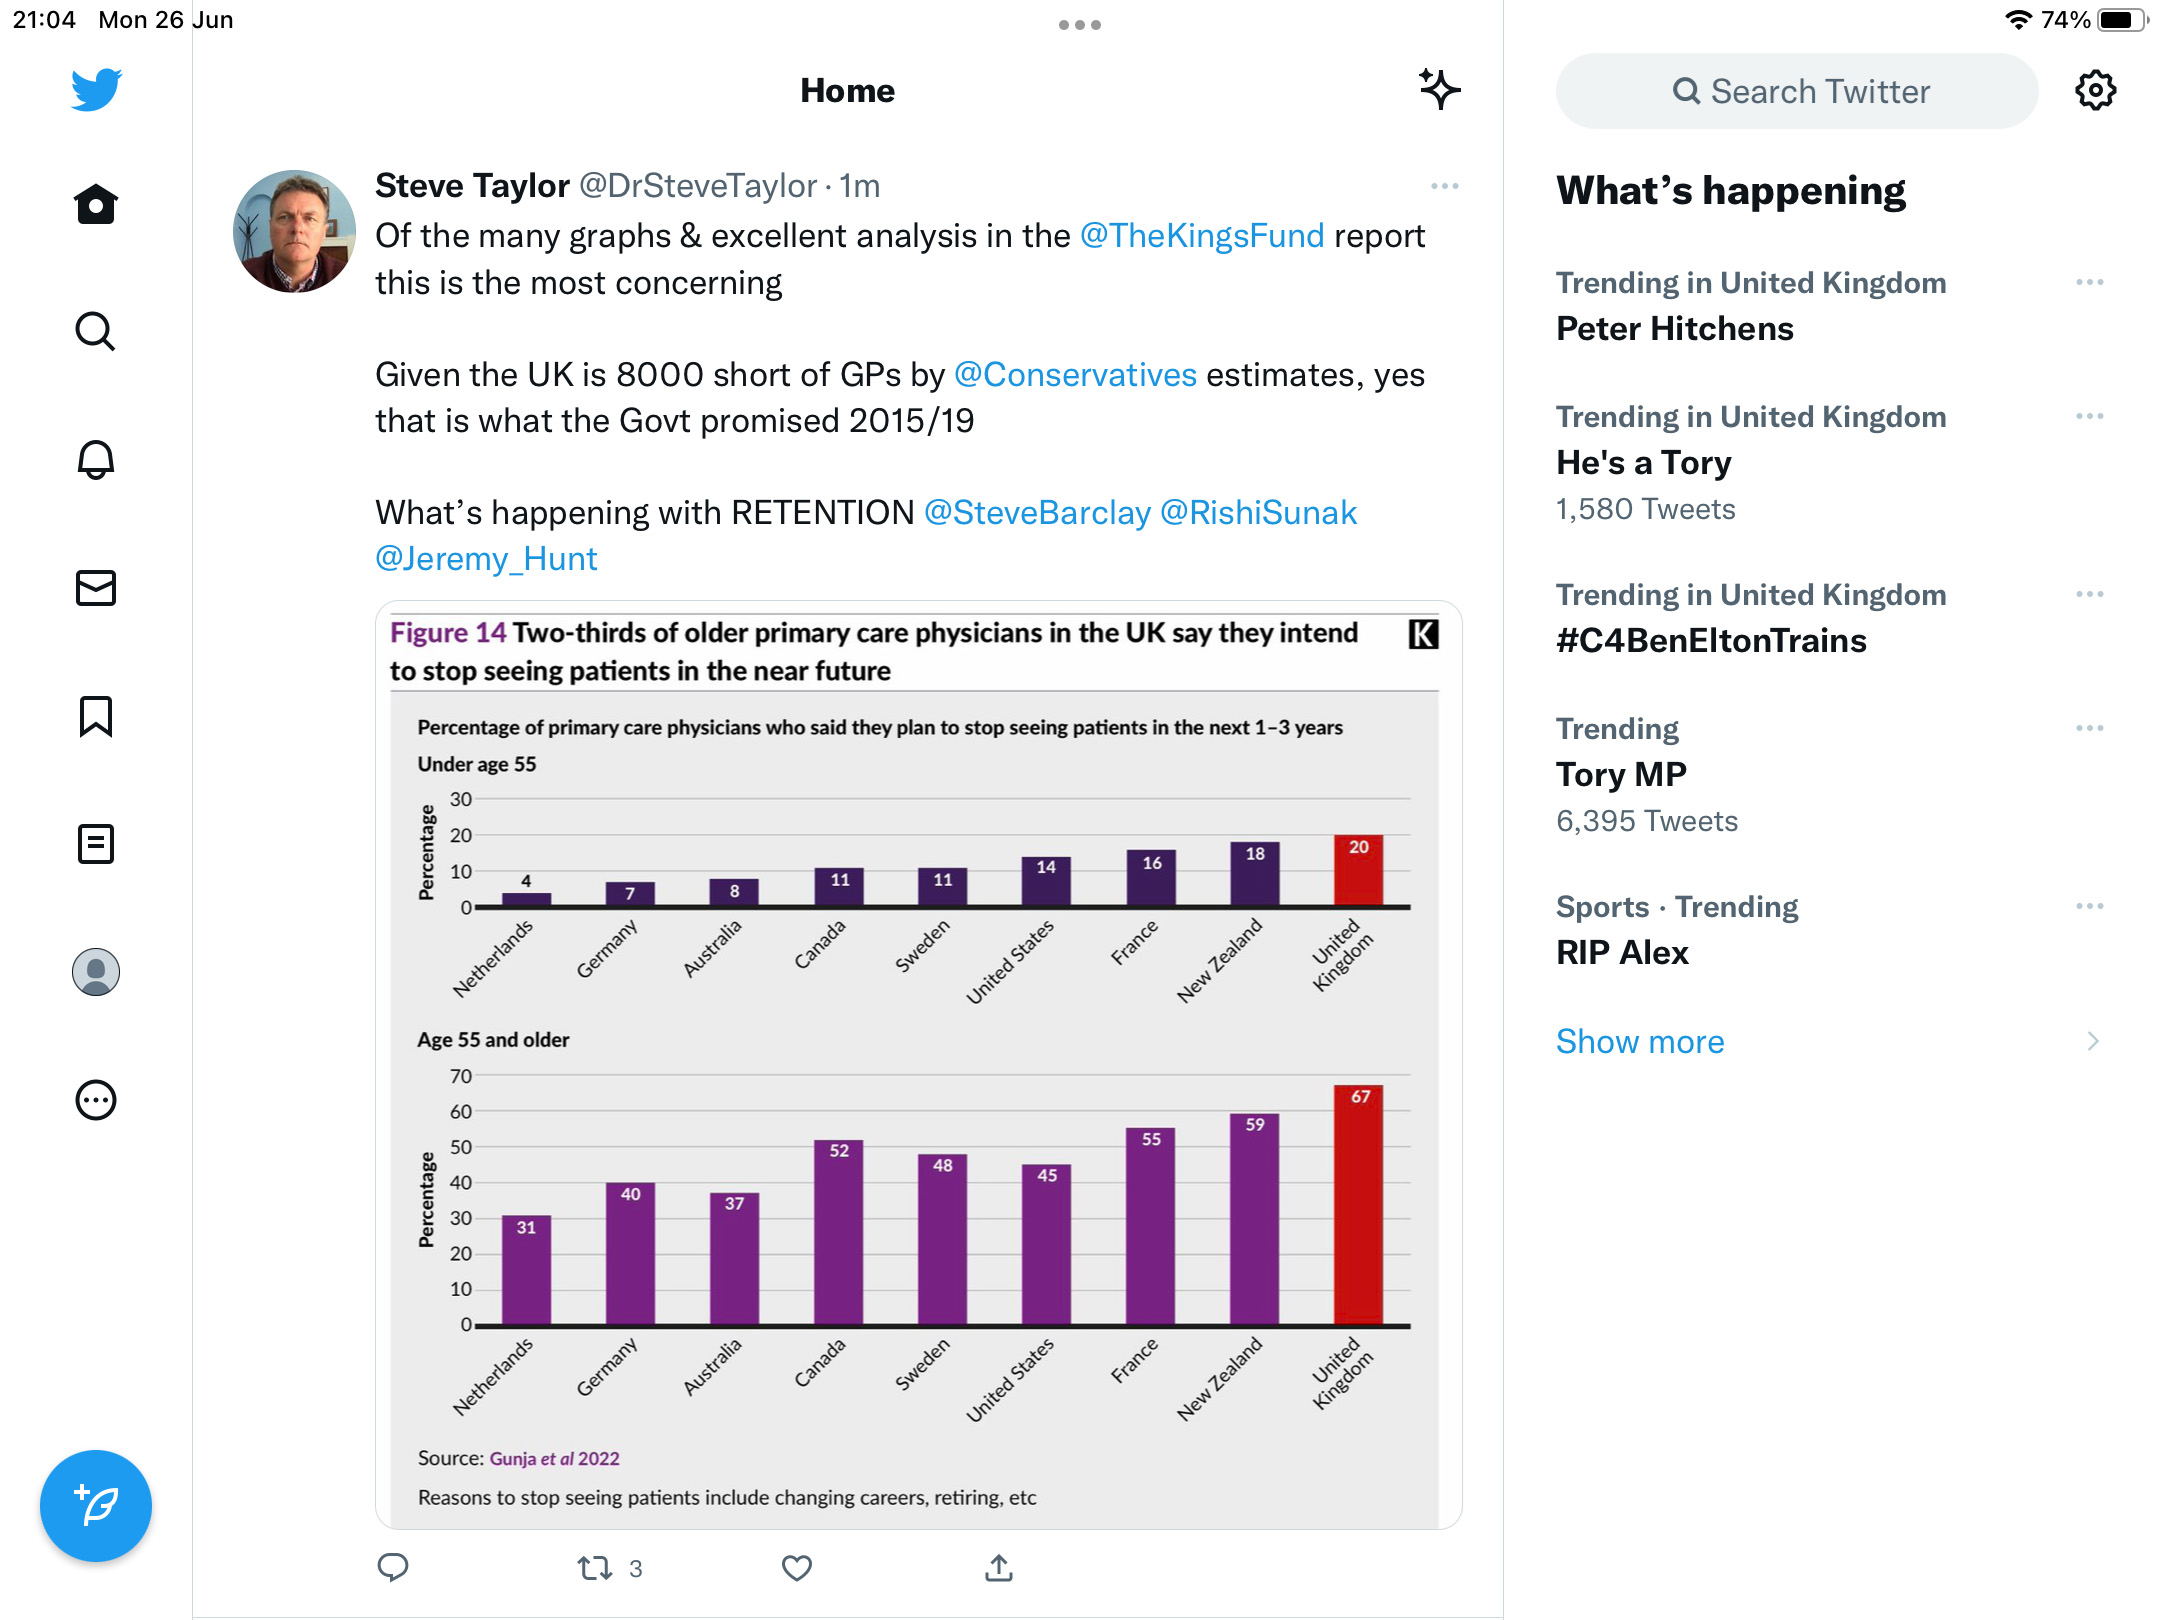Tap the multitasking three dots at top

tap(1080, 25)
